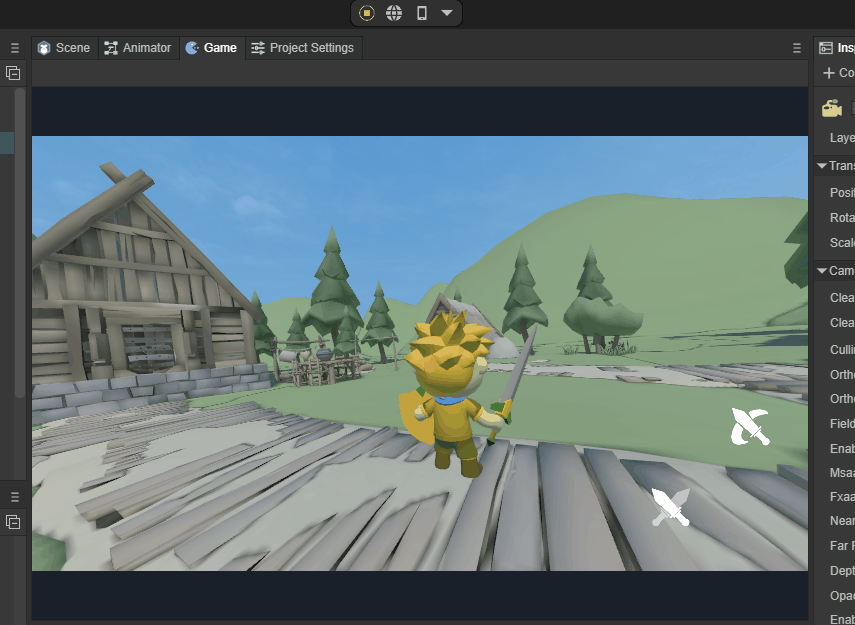Click the add component plus button
Image resolution: width=855 pixels, height=625 pixels.
pos(828,73)
